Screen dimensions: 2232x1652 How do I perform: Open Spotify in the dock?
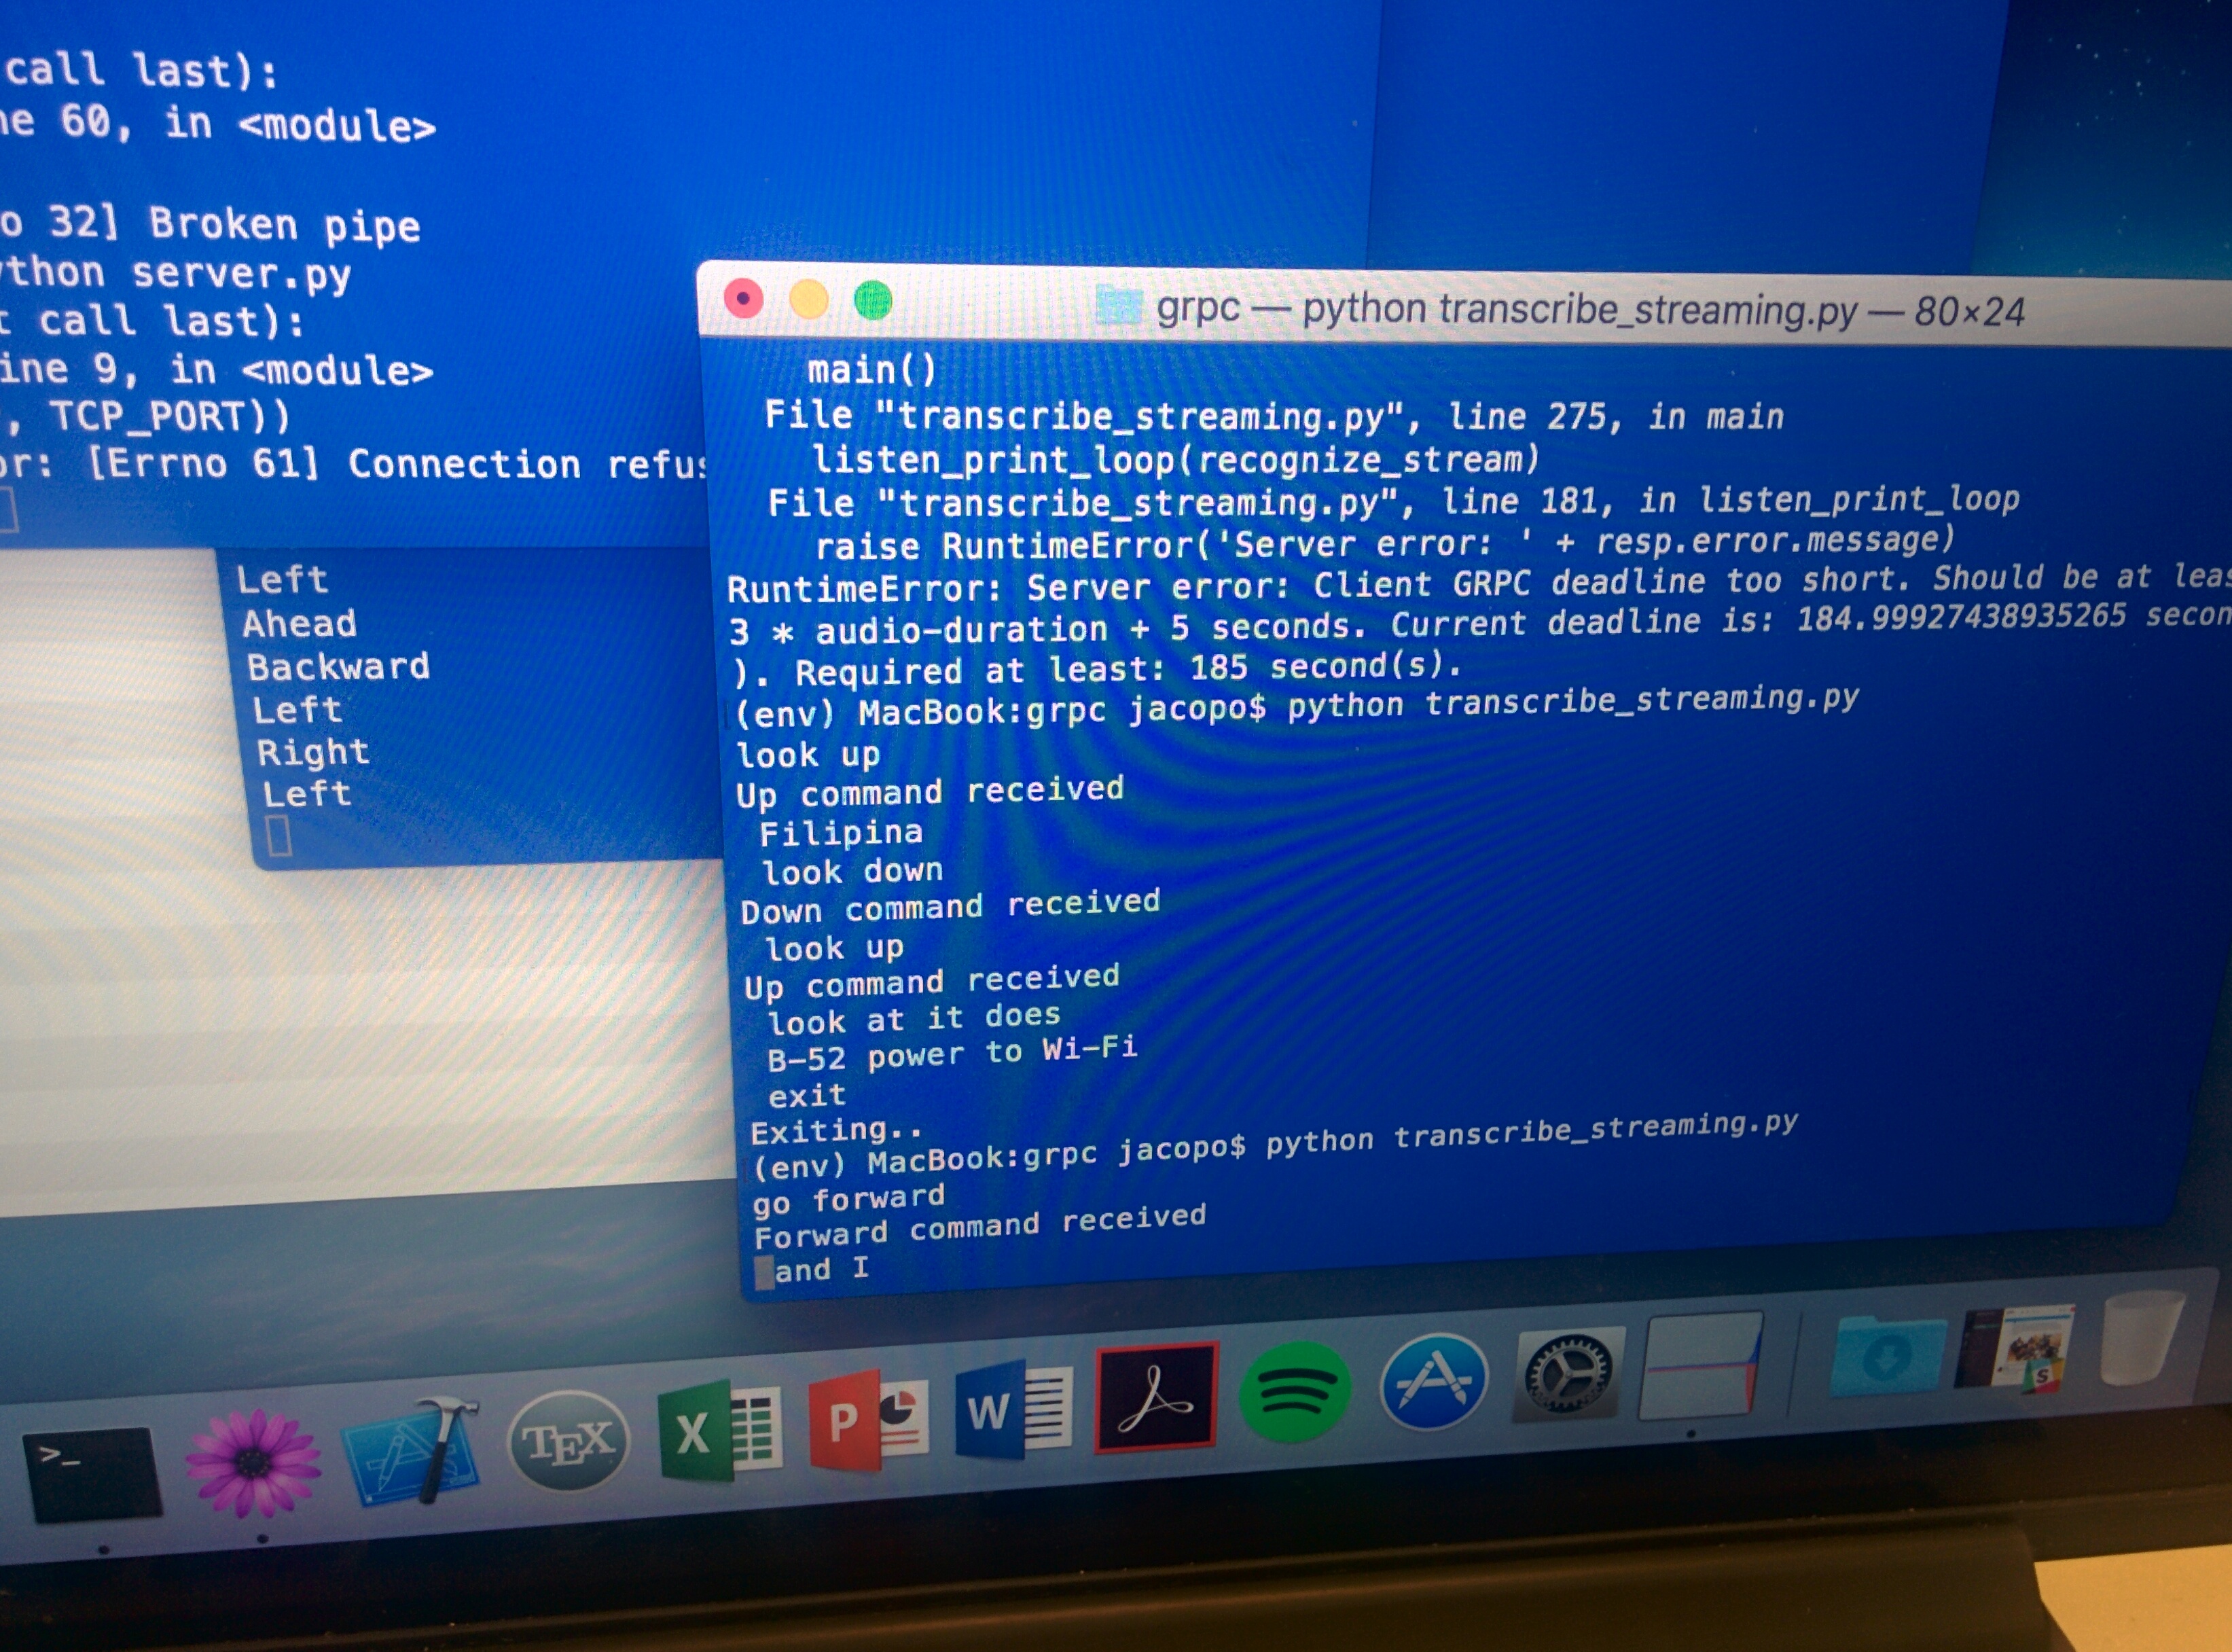[x=1295, y=1391]
